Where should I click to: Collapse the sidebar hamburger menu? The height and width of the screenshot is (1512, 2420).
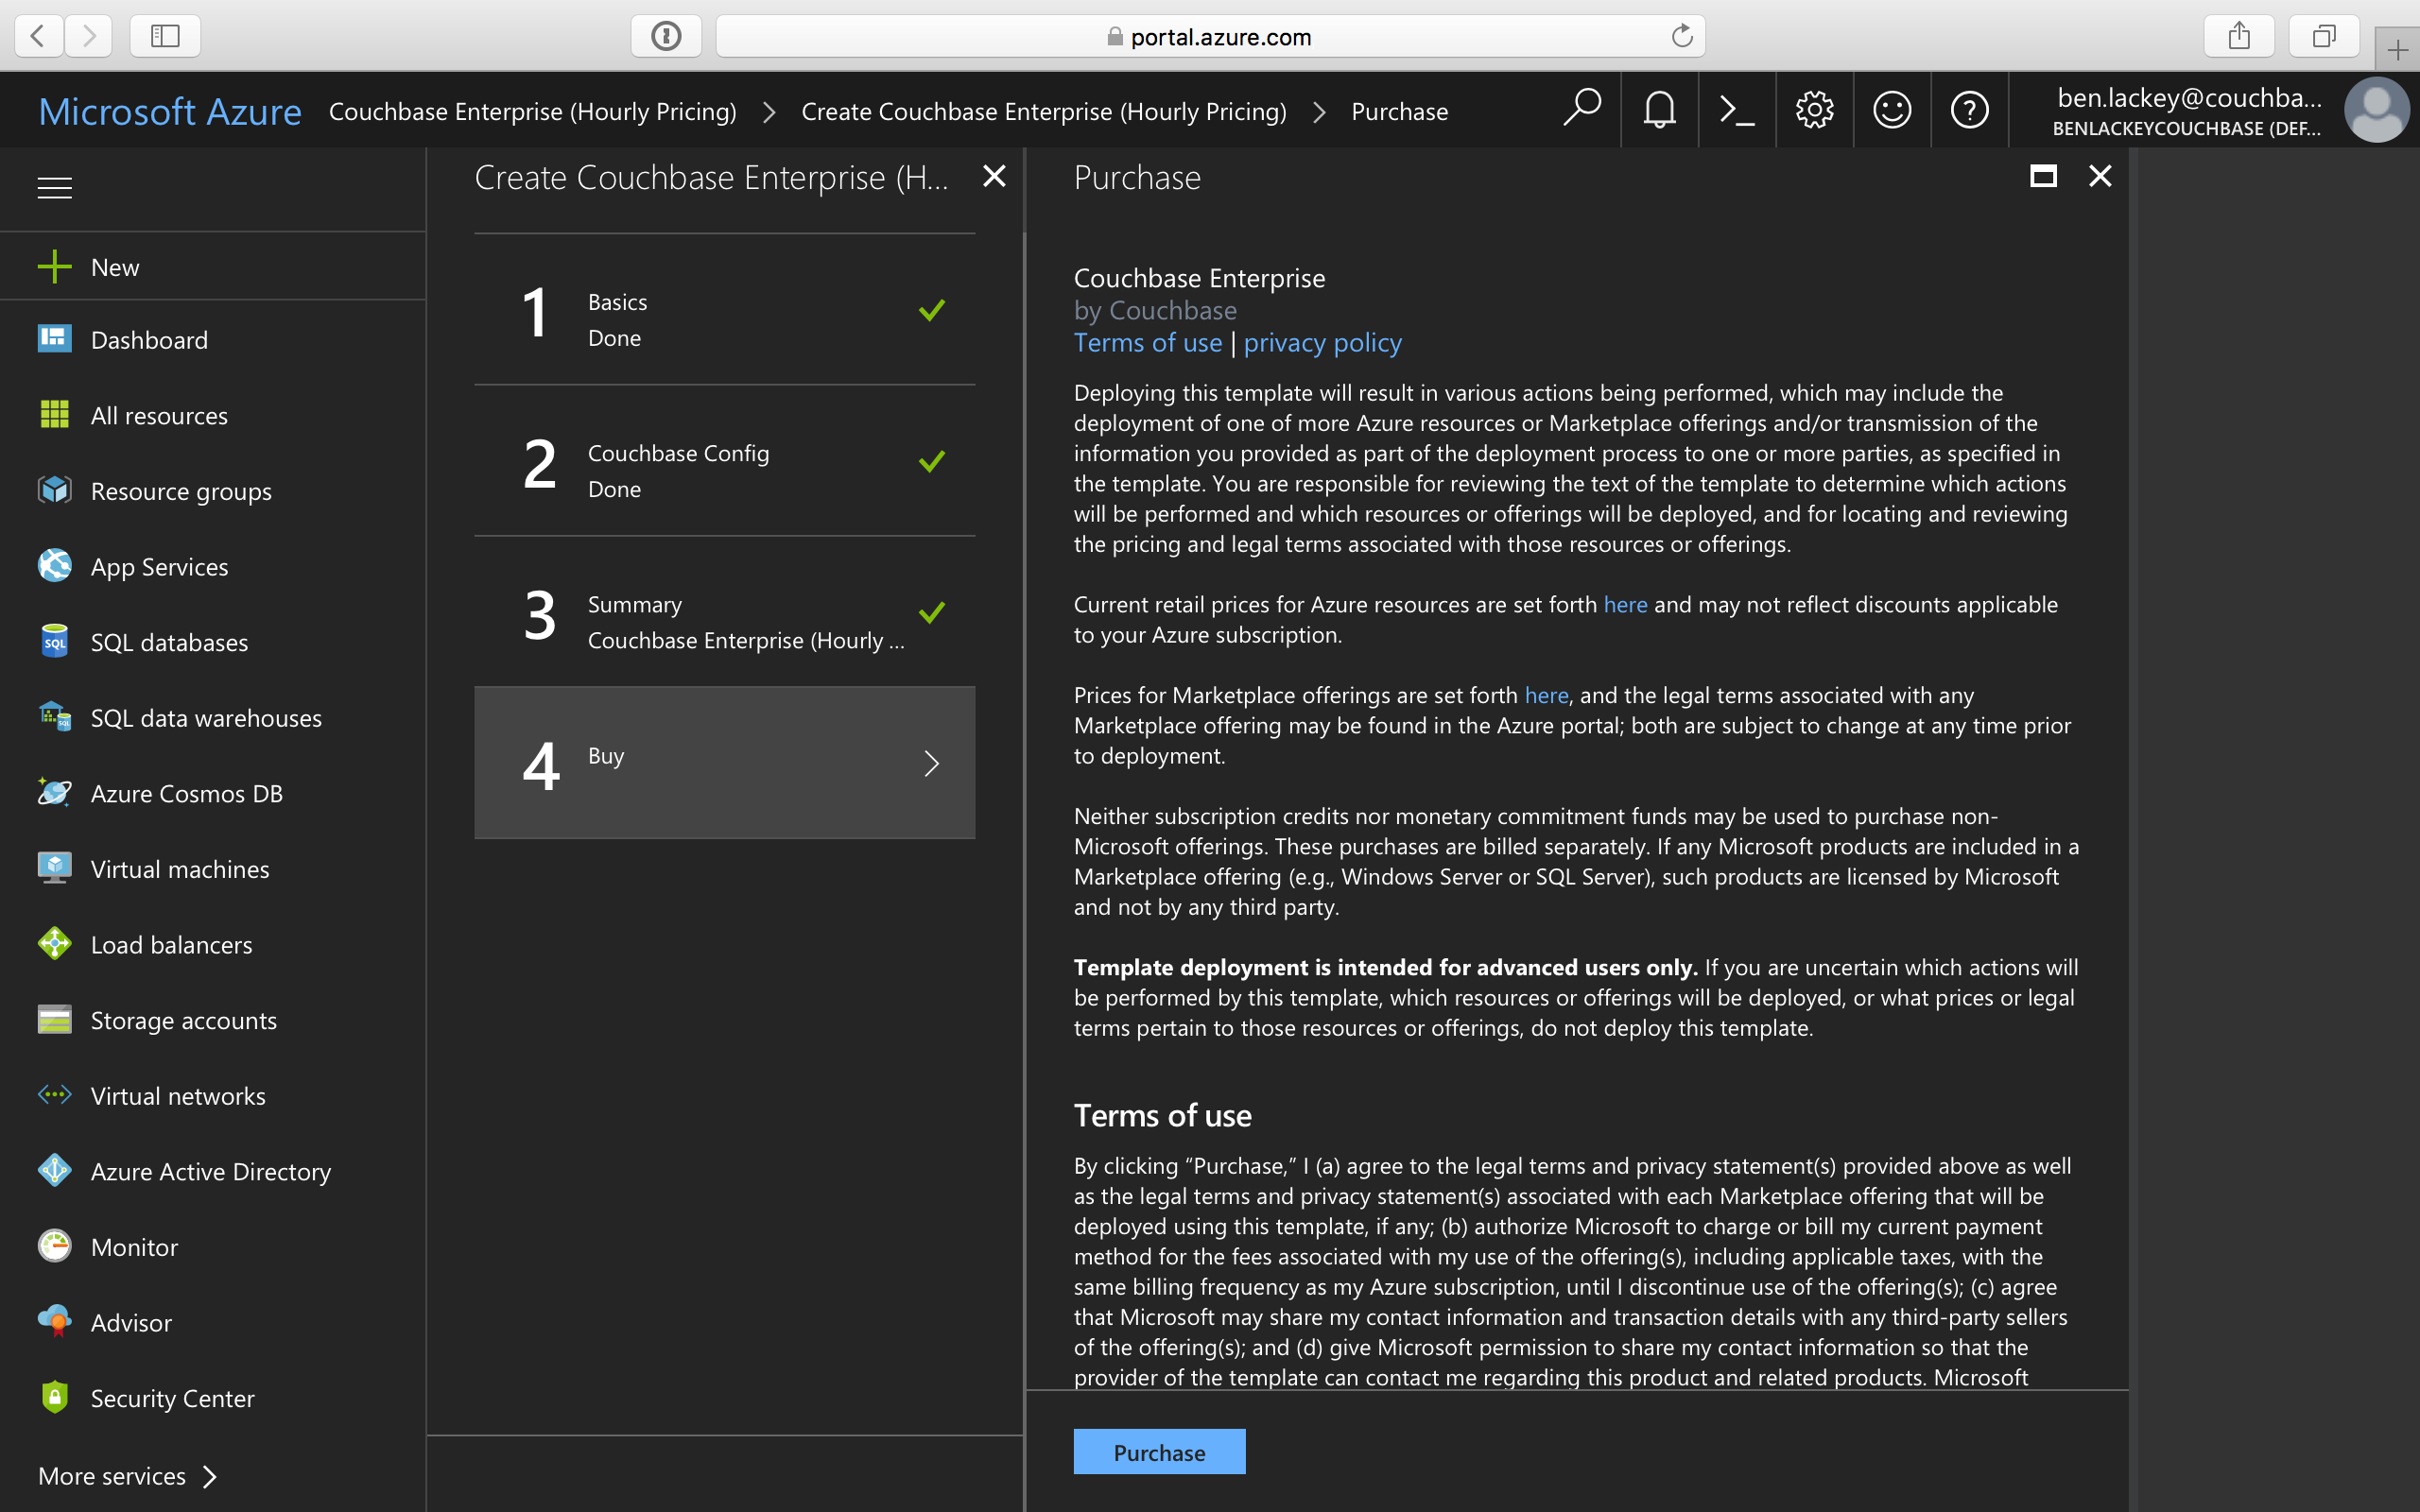[x=54, y=187]
